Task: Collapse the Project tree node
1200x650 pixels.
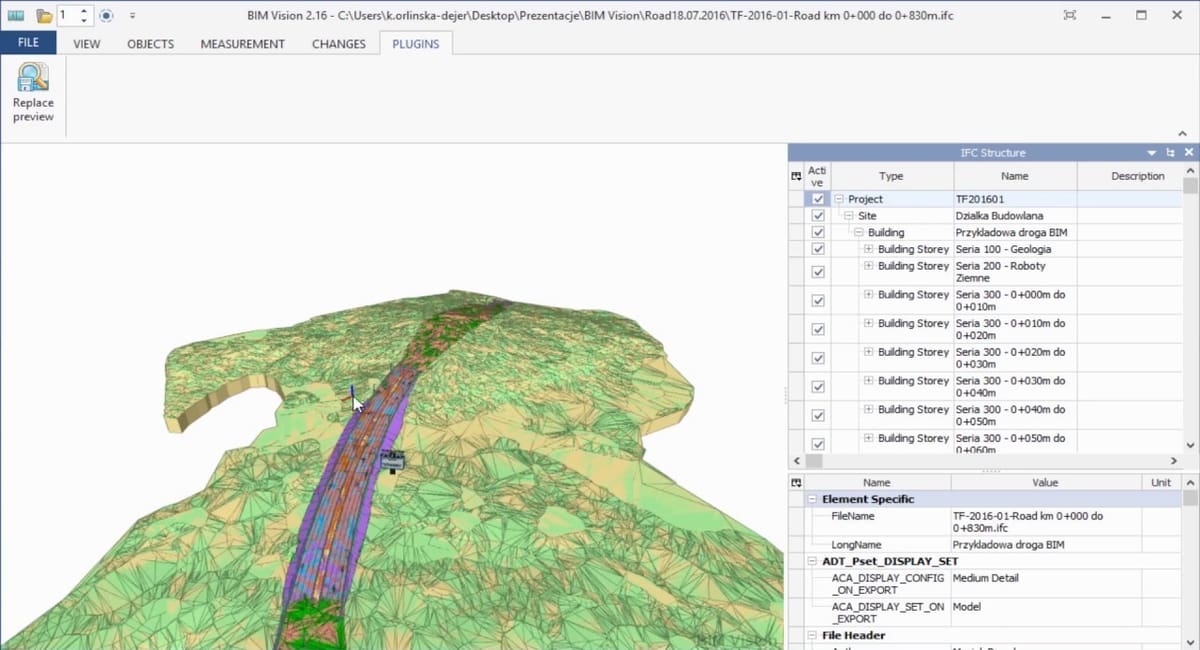Action: [839, 199]
